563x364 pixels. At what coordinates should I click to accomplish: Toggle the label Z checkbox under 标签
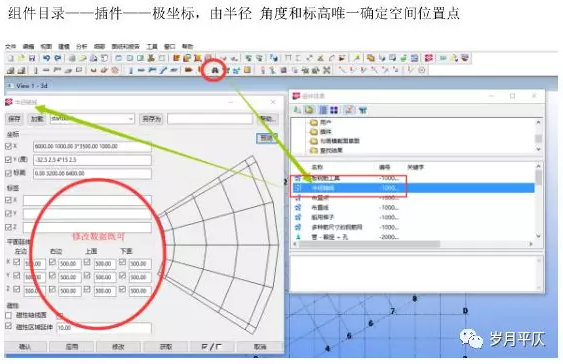[x=9, y=227]
